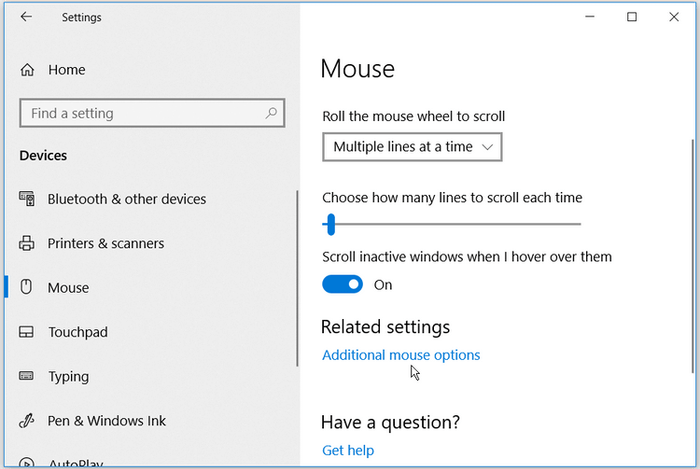Click the Typing keyboard icon
The width and height of the screenshot is (700, 469).
tap(26, 376)
